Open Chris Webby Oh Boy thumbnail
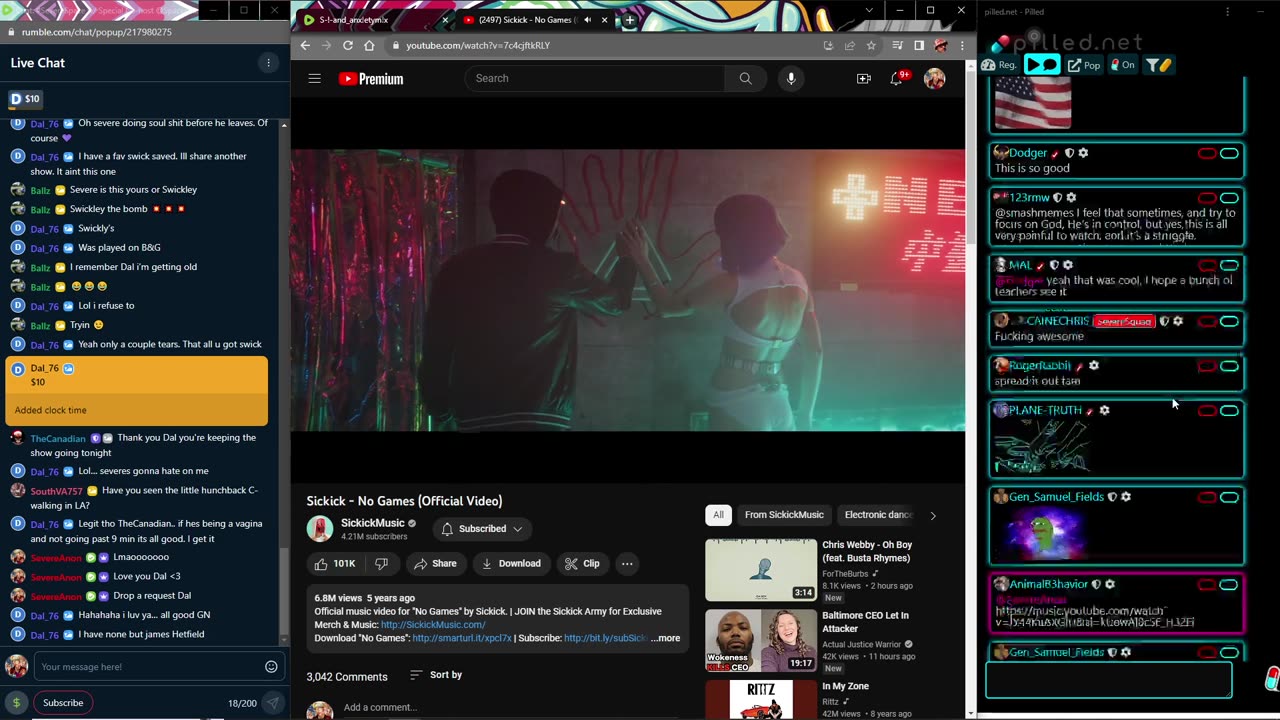 [x=761, y=570]
